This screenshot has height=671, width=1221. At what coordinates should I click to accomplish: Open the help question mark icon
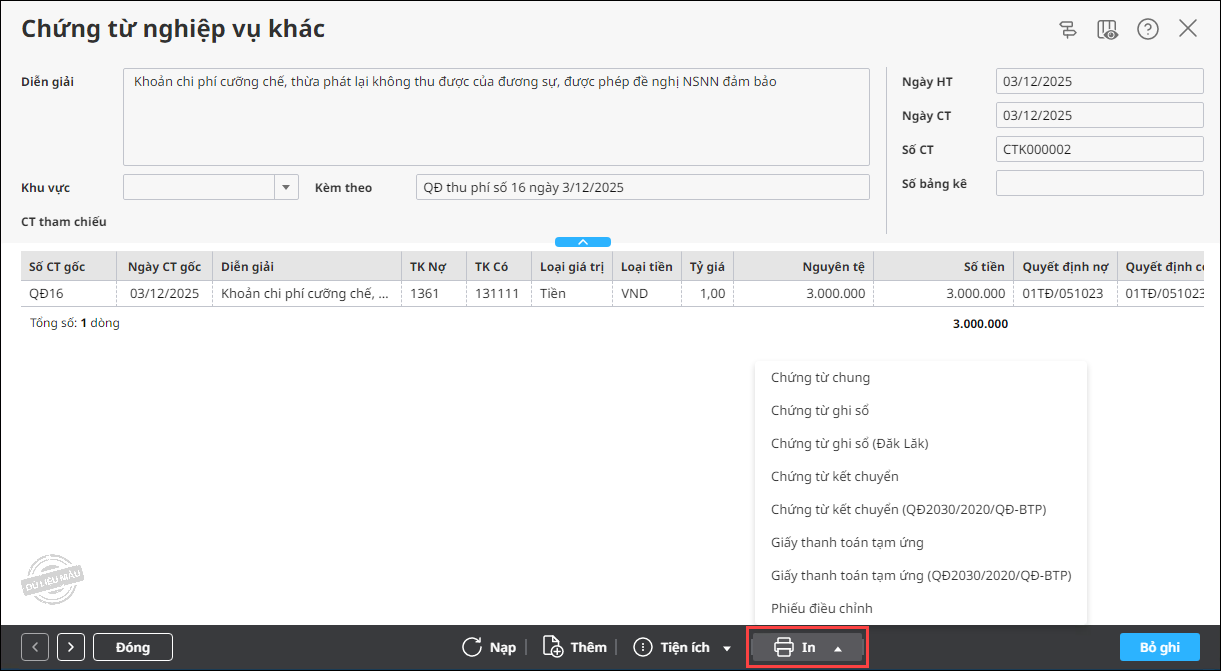(1148, 29)
